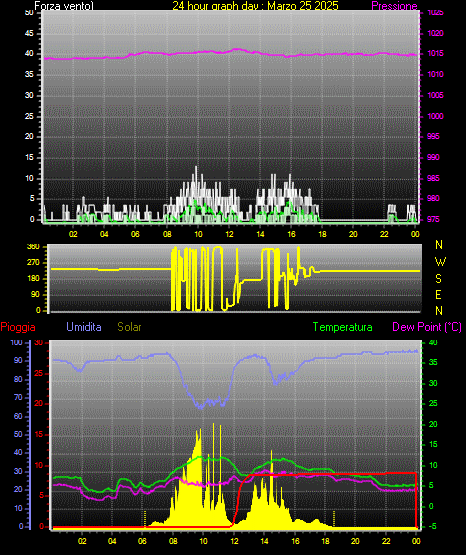Click the 45 wind speed axis value

click(29, 33)
